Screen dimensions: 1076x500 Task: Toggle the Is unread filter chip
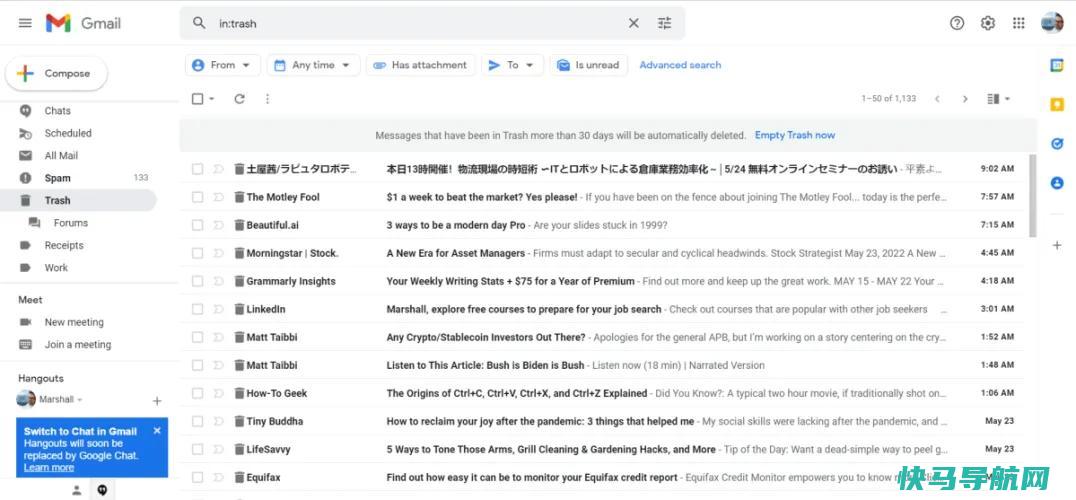tap(588, 65)
